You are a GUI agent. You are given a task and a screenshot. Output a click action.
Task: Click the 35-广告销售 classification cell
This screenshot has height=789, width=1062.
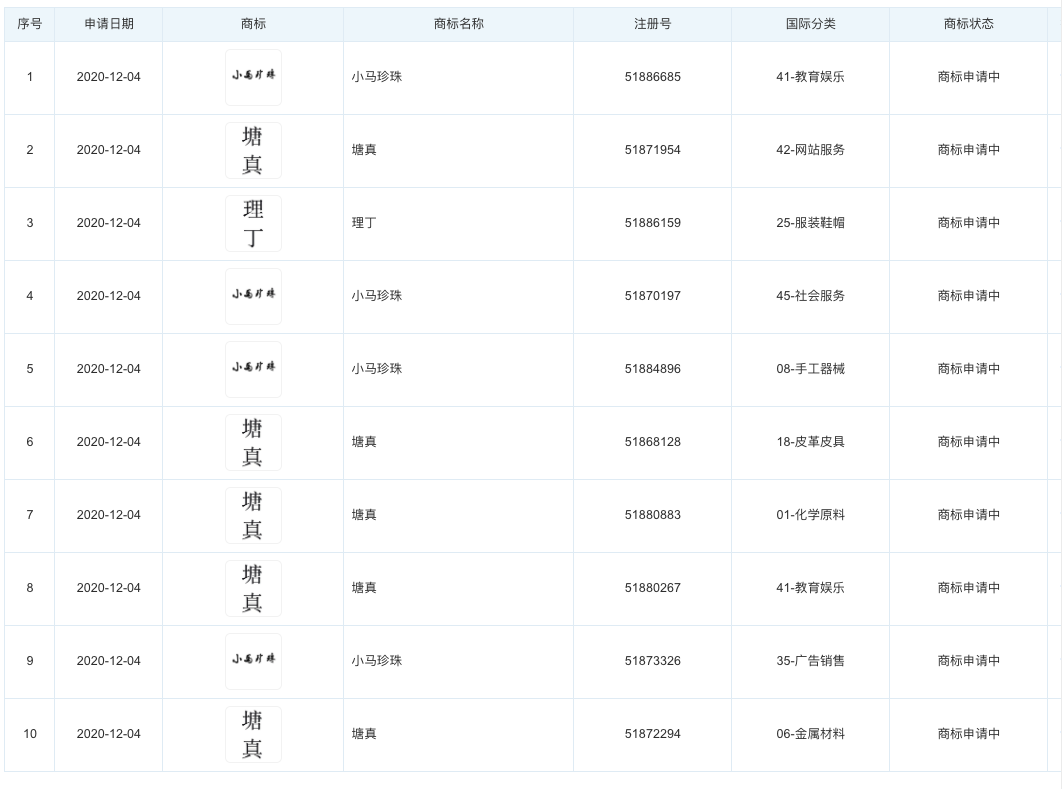tap(810, 661)
